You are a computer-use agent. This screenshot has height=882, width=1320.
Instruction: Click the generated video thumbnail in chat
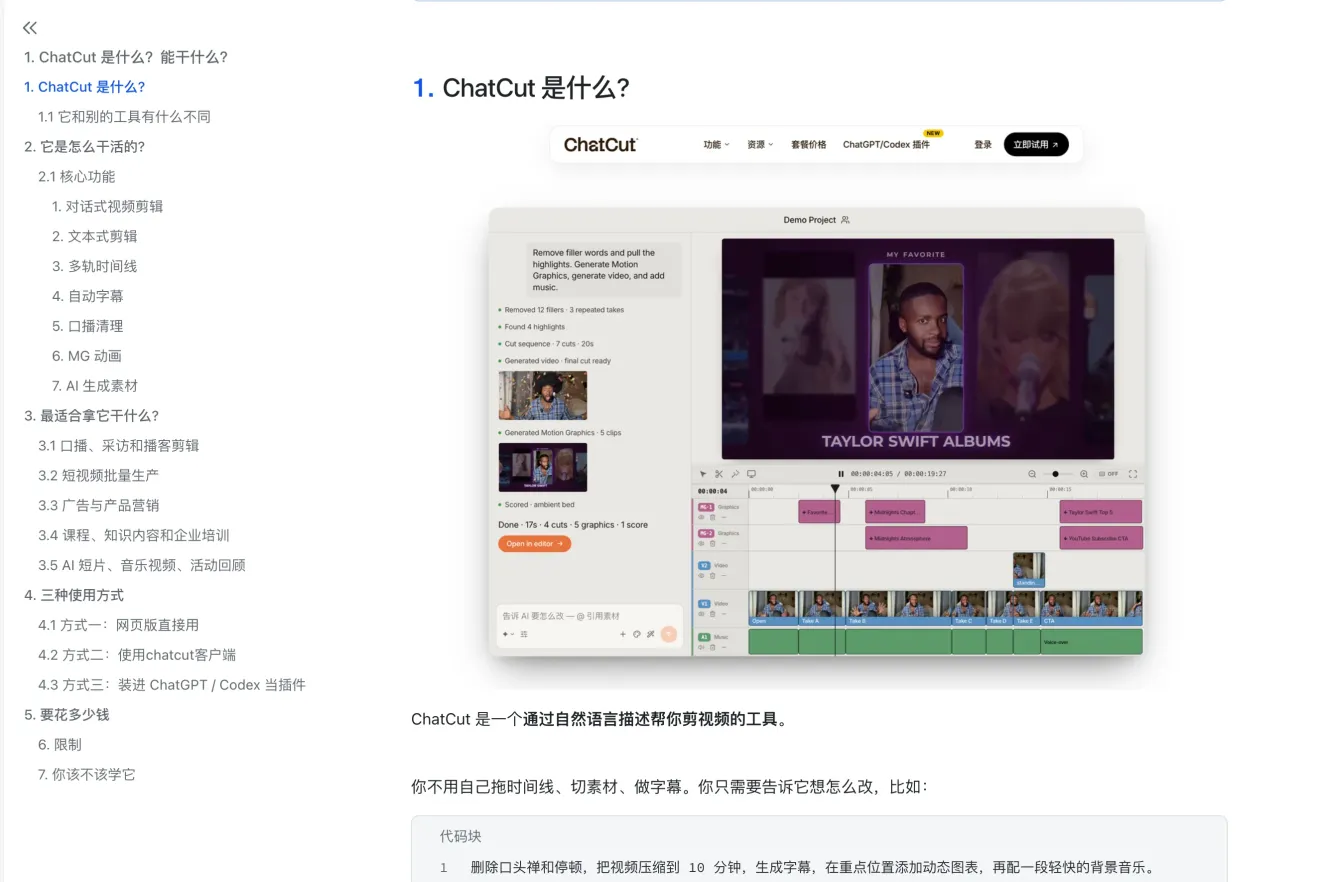tap(543, 395)
